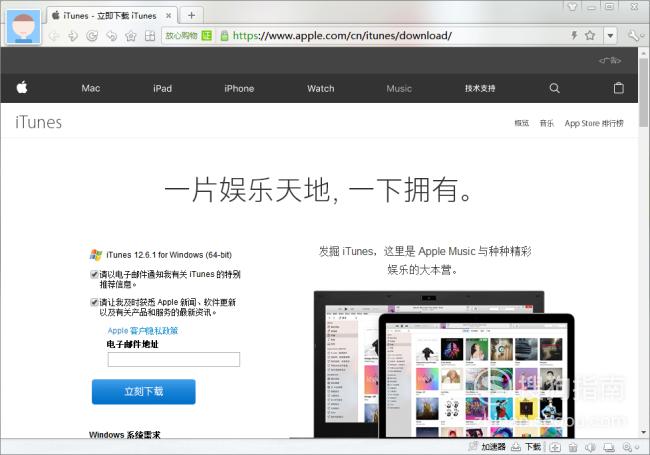Open the favorites star icon in navigation bar
Viewport: 650px width, 455px height.
(131, 36)
